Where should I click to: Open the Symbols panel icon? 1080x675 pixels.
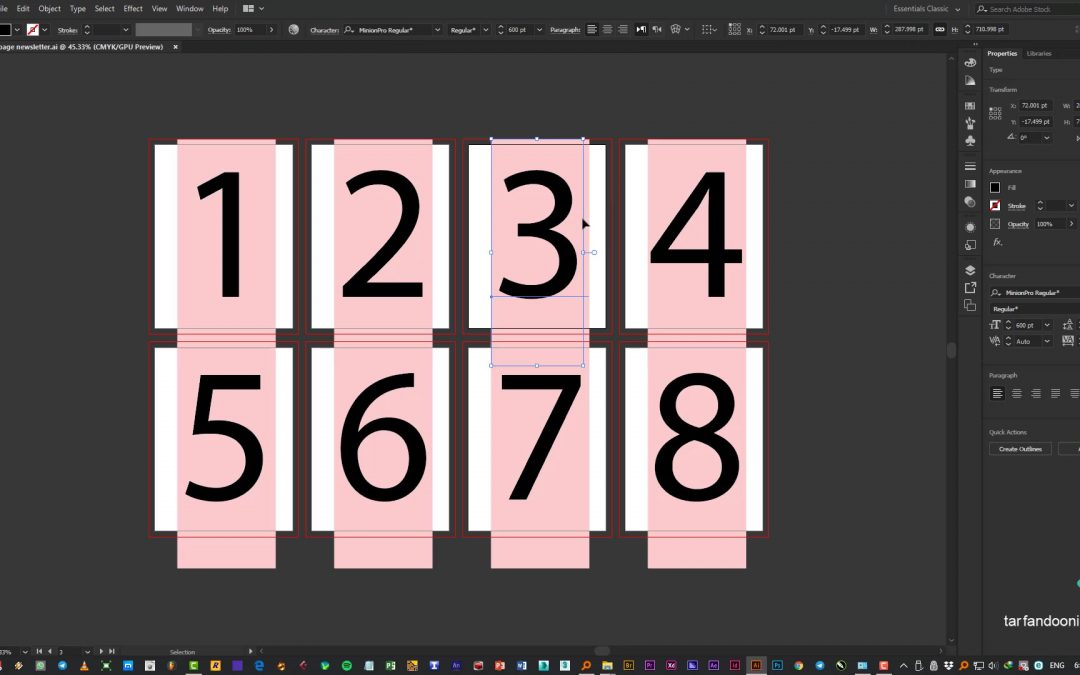(x=970, y=141)
